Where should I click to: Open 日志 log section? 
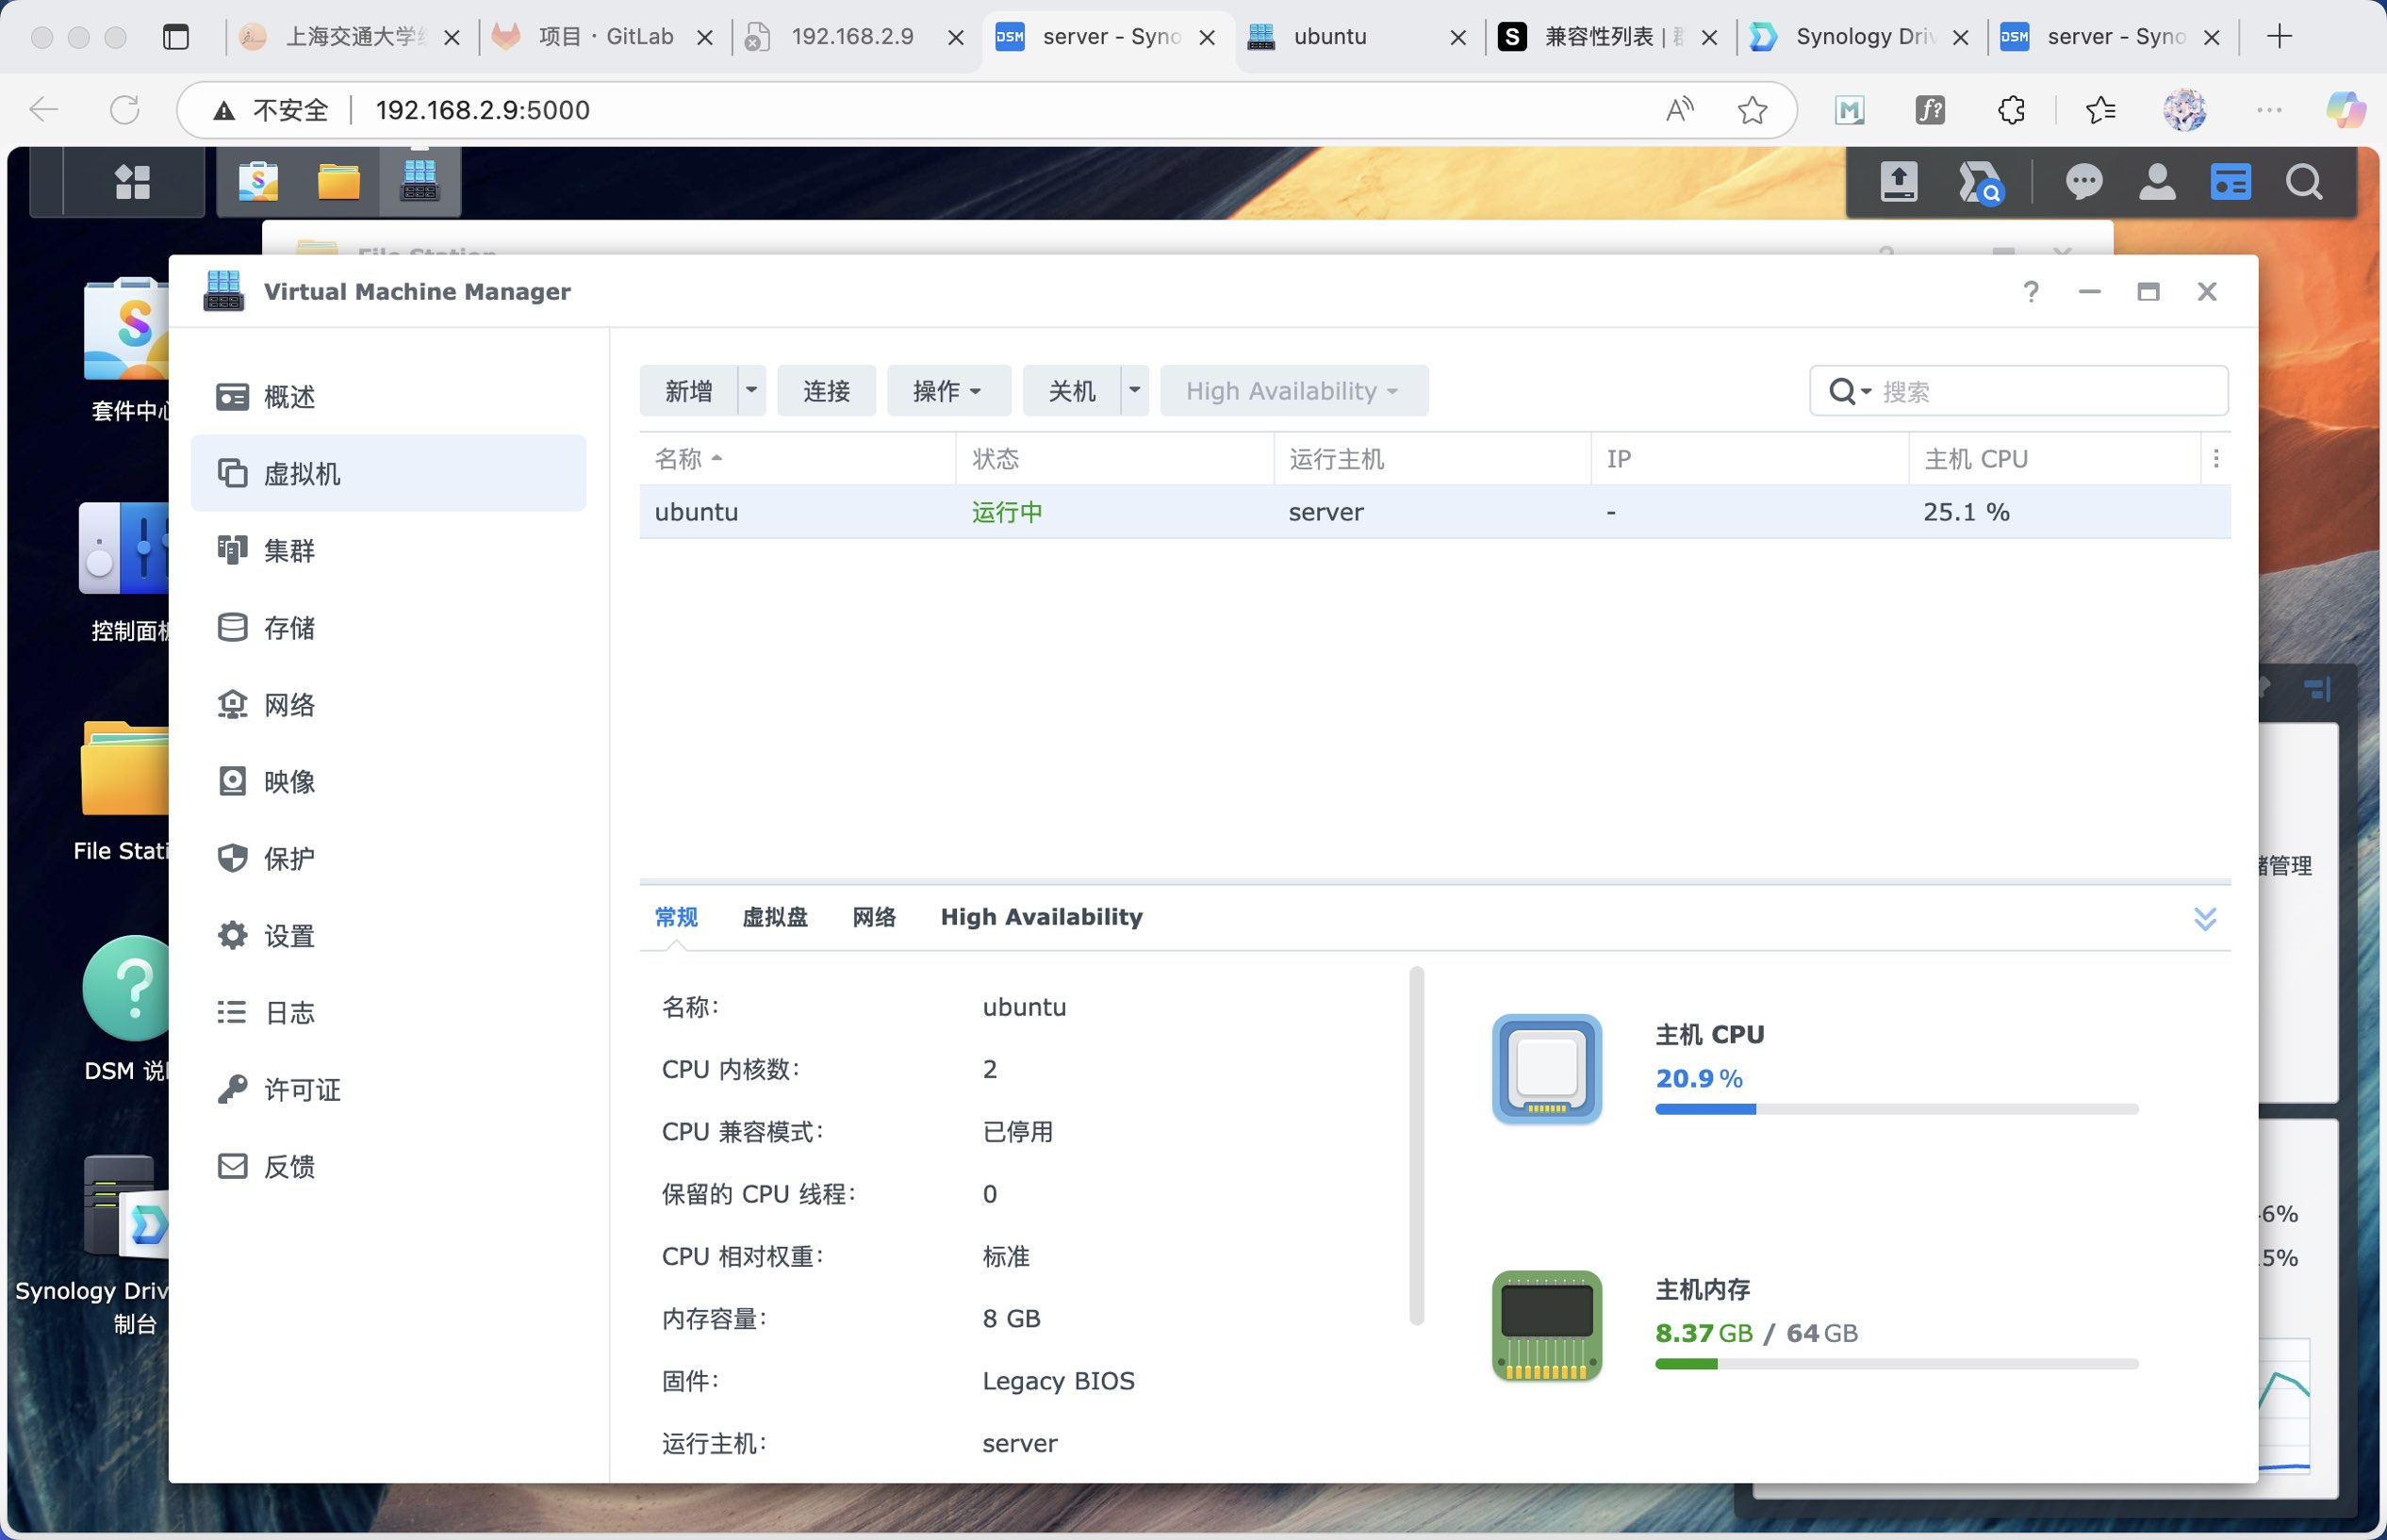pos(388,1012)
